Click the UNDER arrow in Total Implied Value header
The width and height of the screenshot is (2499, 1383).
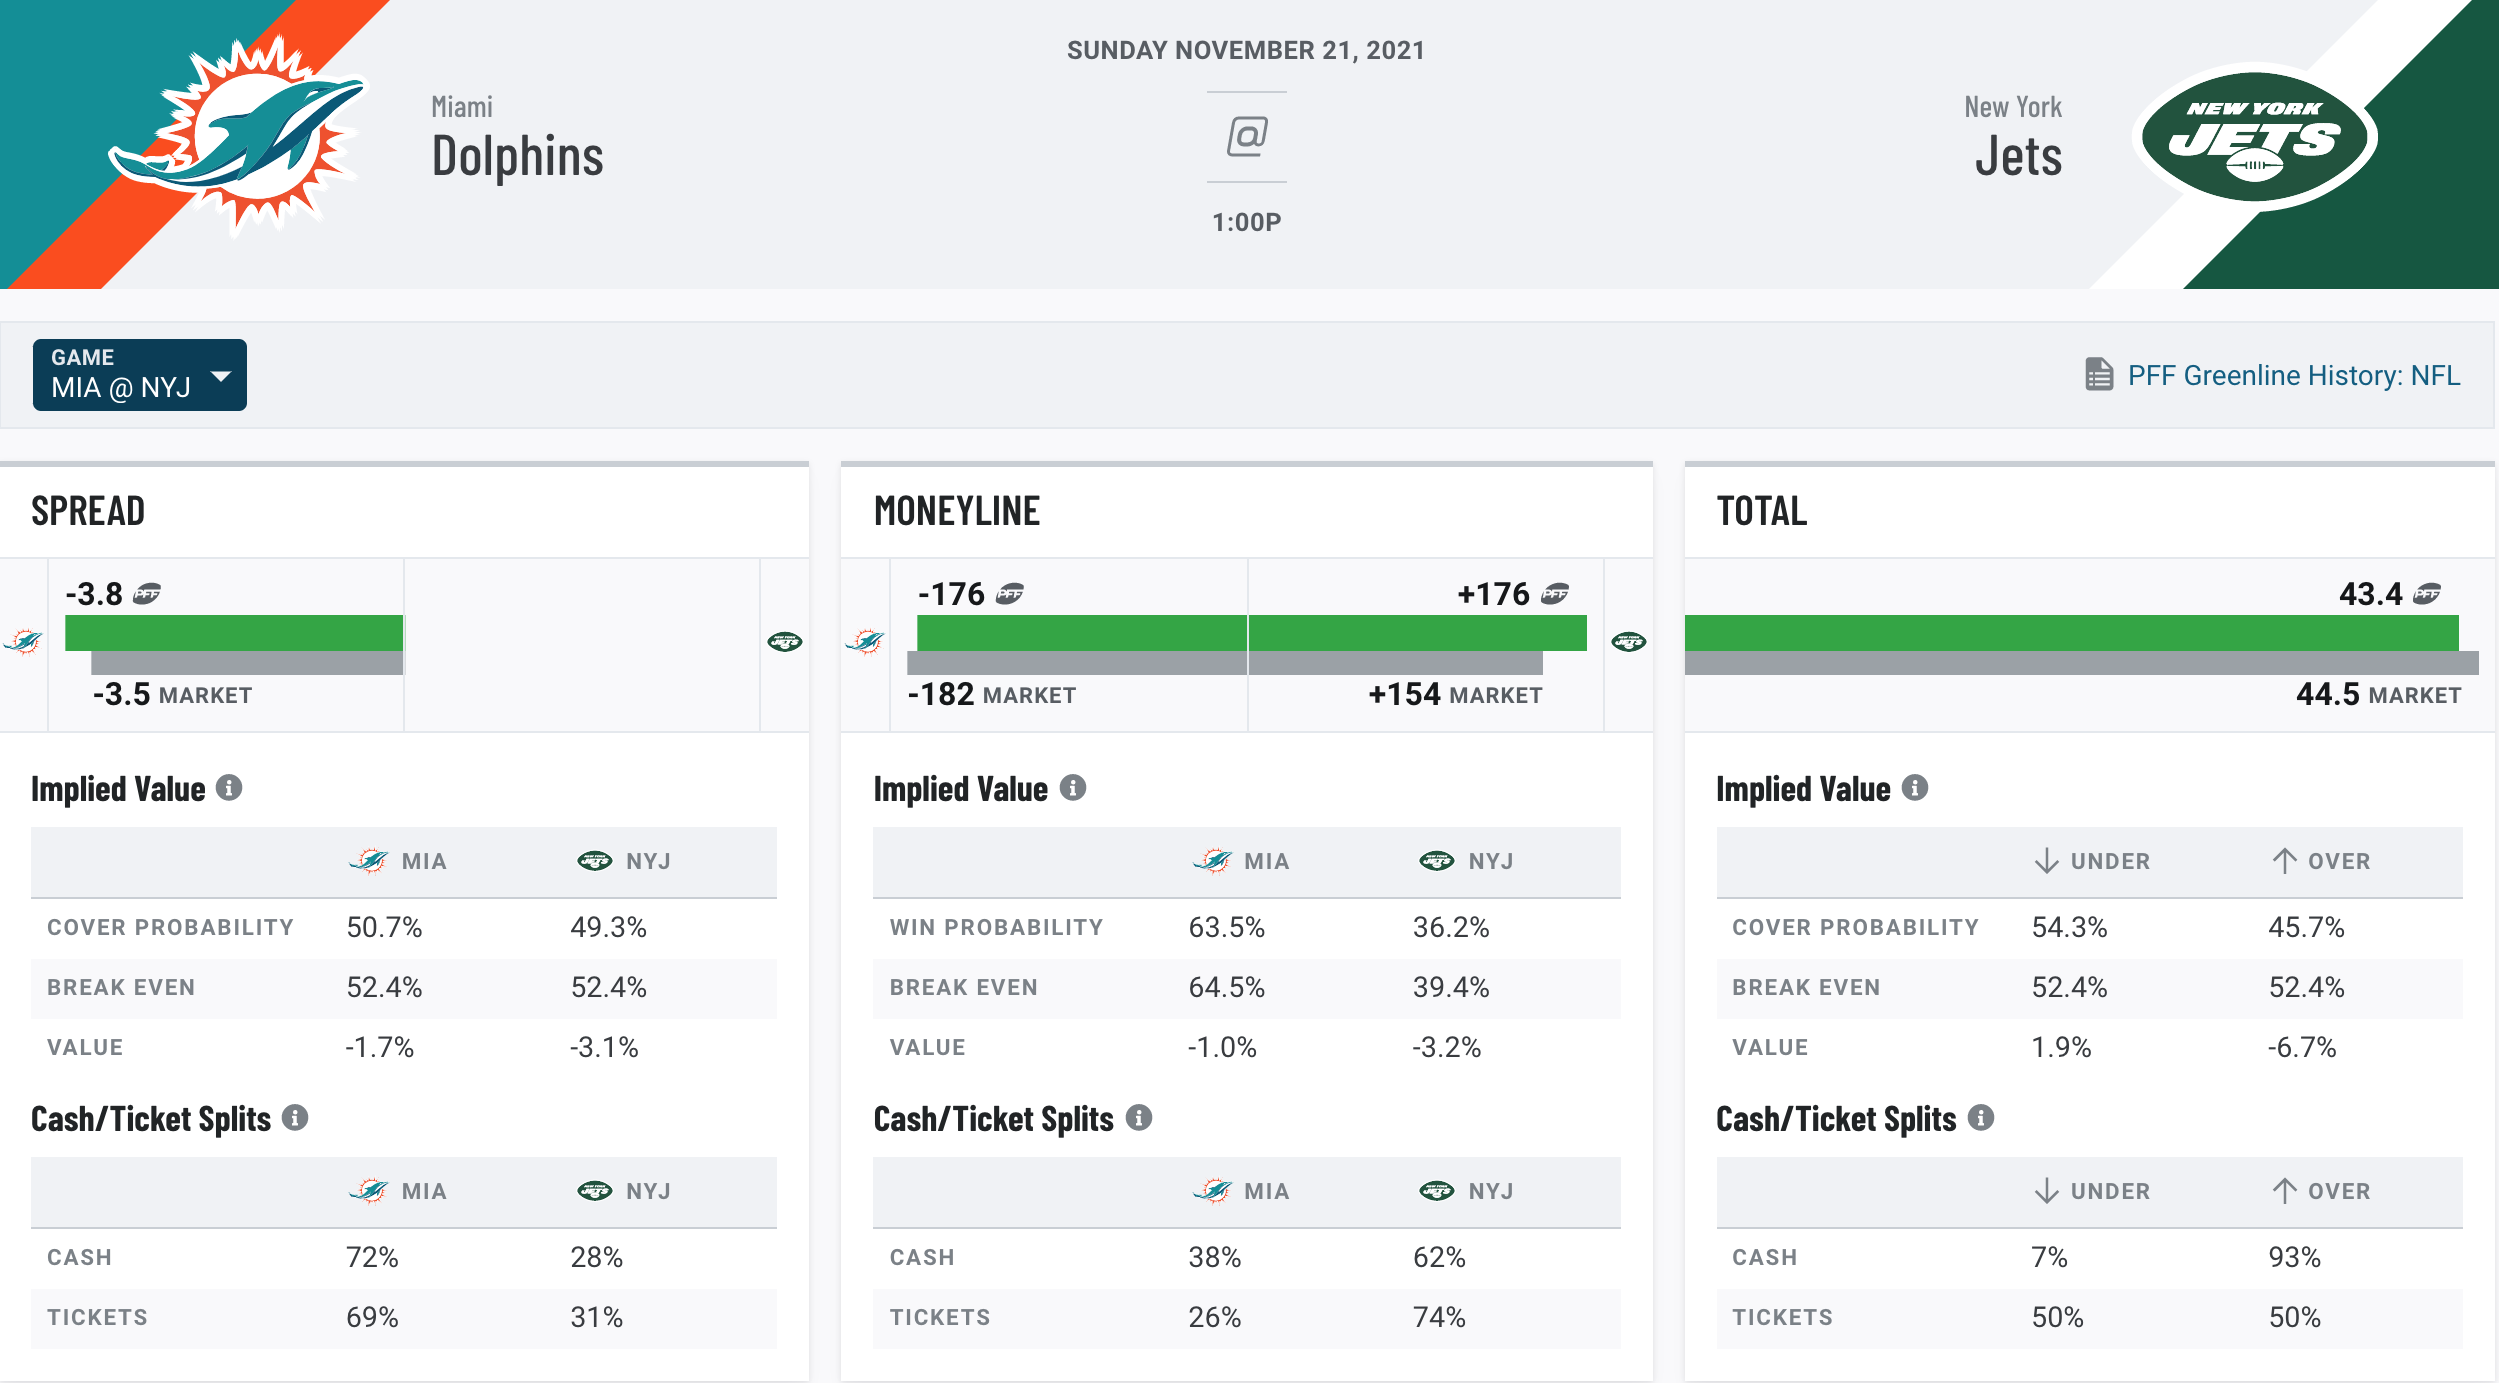[2047, 861]
